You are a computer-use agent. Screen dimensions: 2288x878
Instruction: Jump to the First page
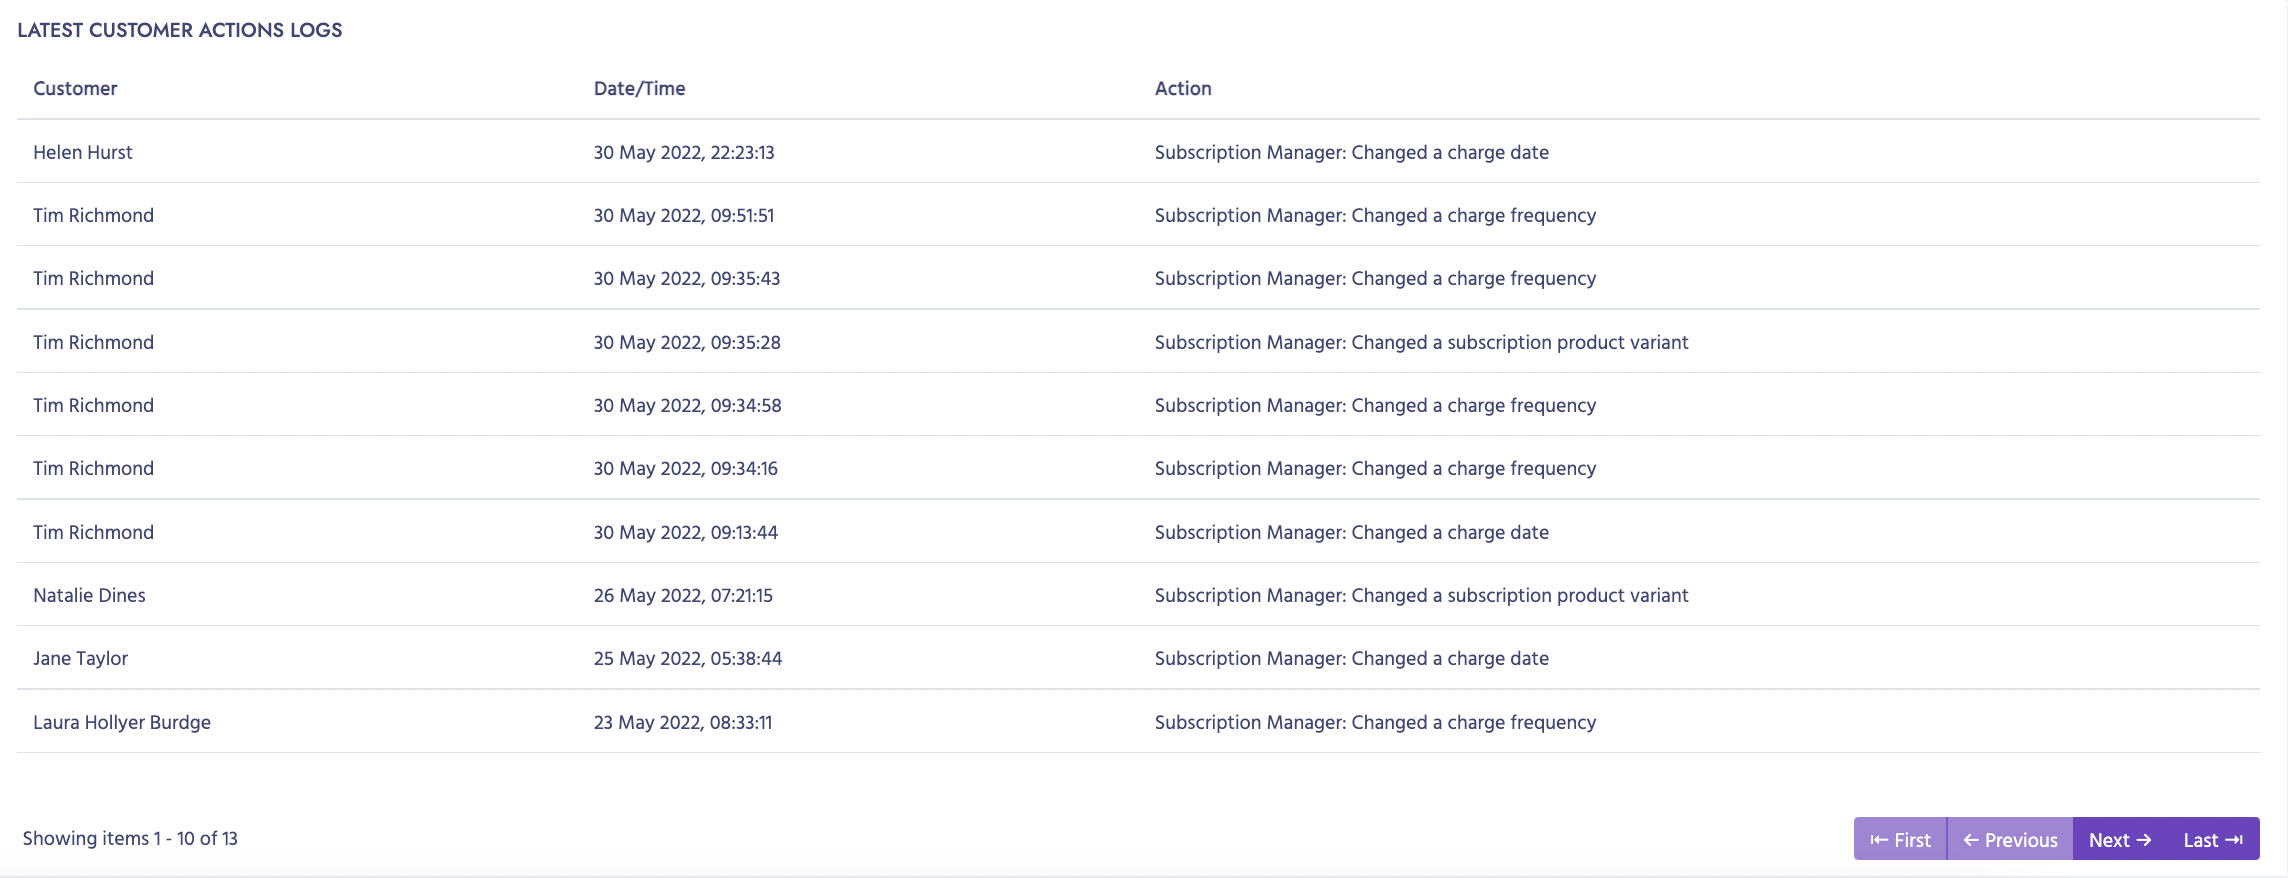coord(1900,840)
